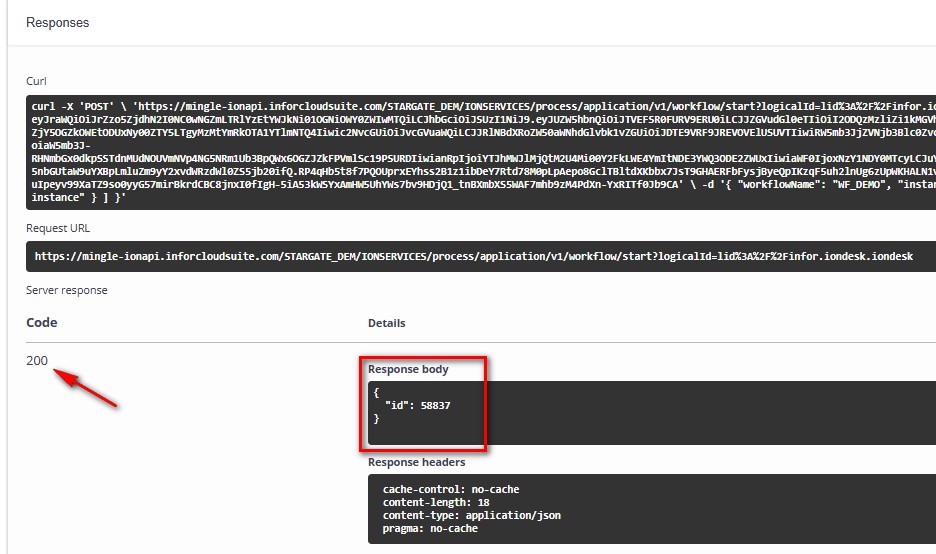The image size is (936, 554).
Task: Click the content-type: application/json header line
Action: point(471,515)
